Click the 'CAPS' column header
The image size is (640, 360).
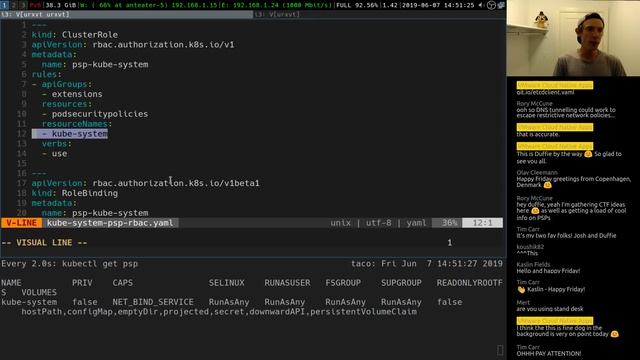pyautogui.click(x=122, y=283)
